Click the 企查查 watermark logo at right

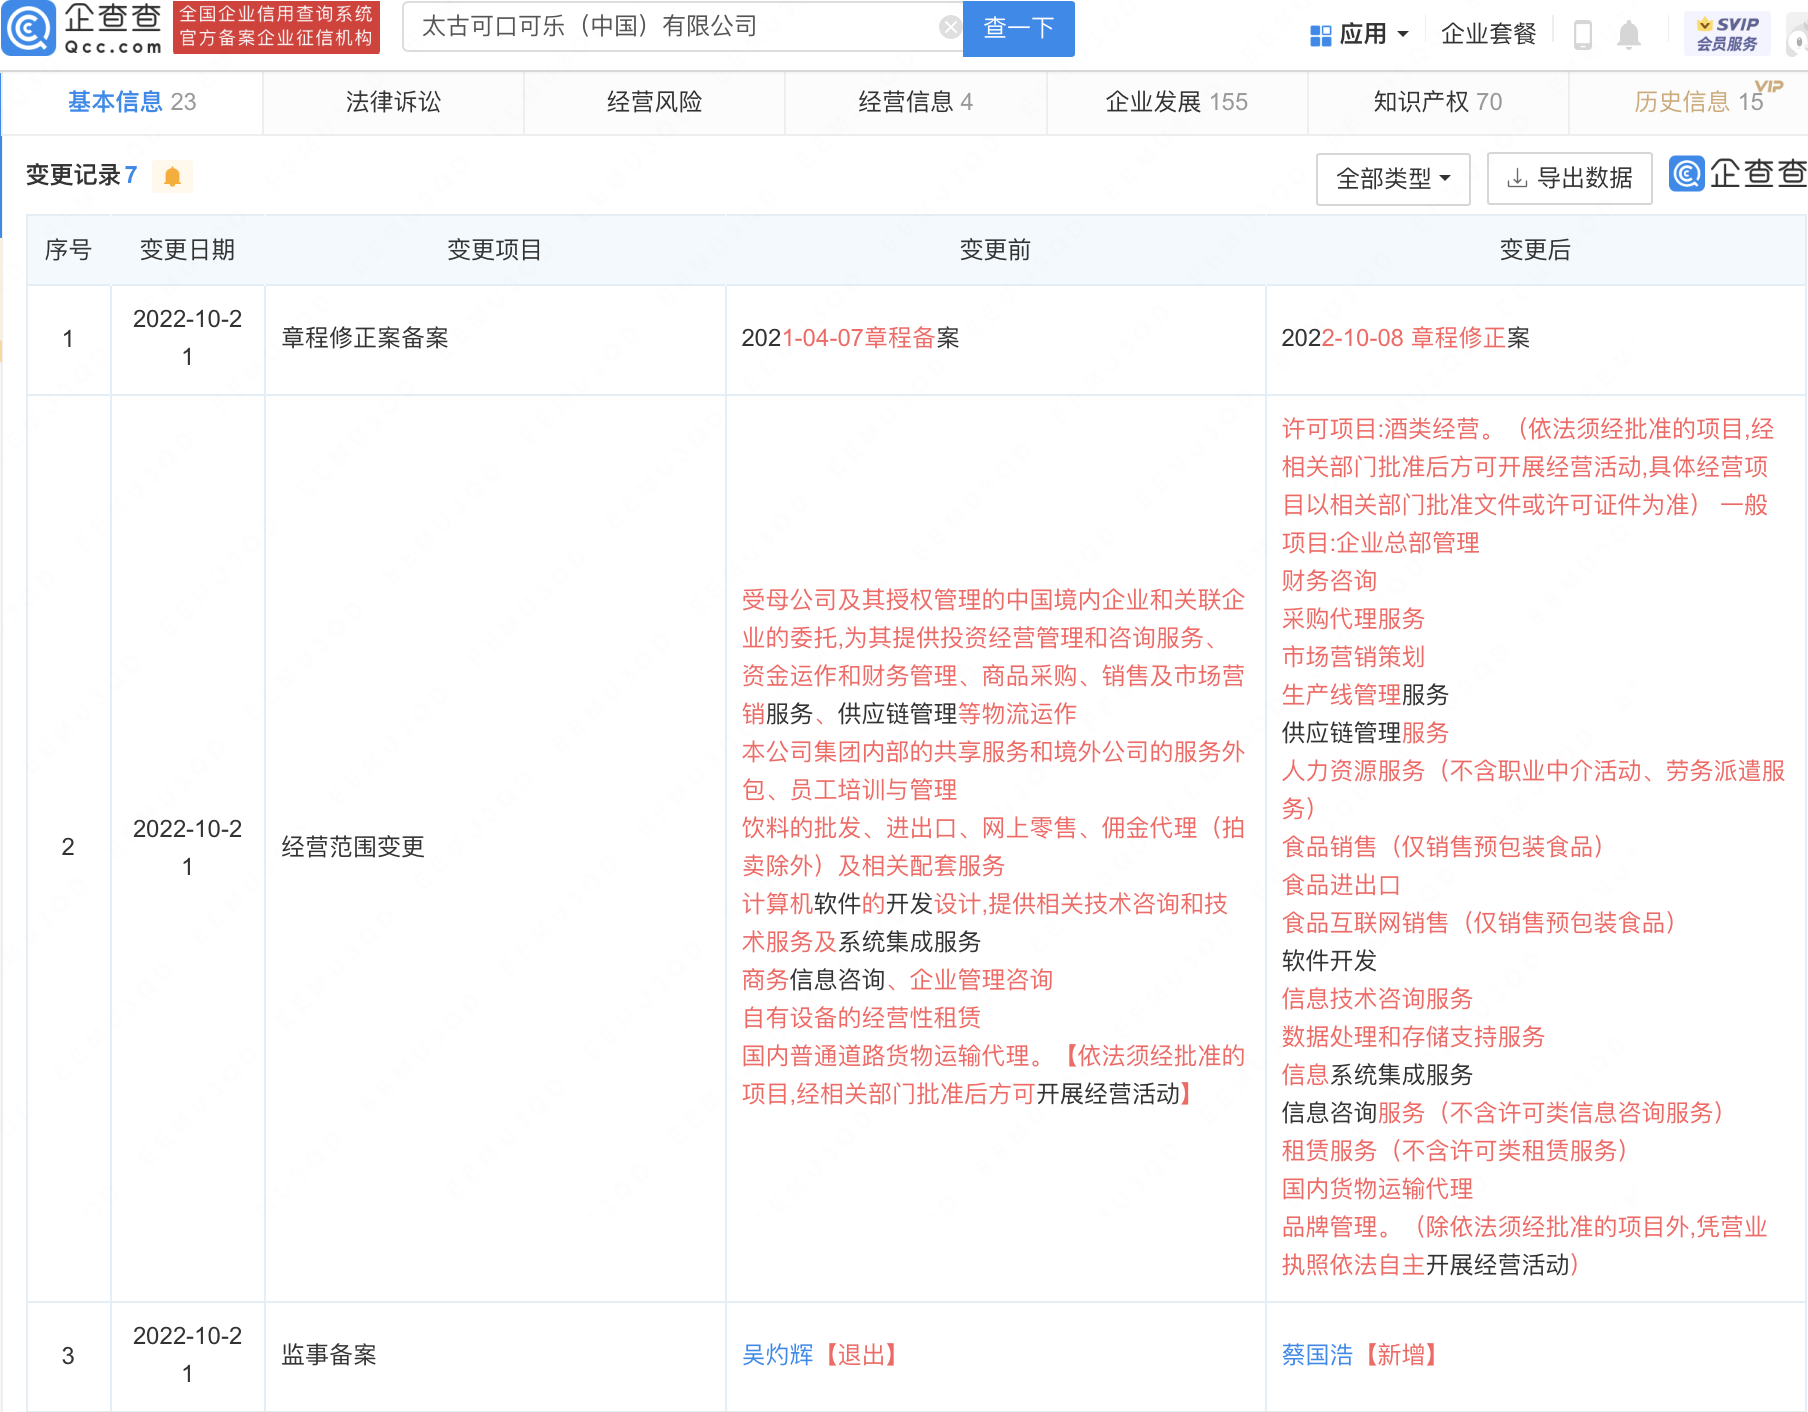[1738, 174]
